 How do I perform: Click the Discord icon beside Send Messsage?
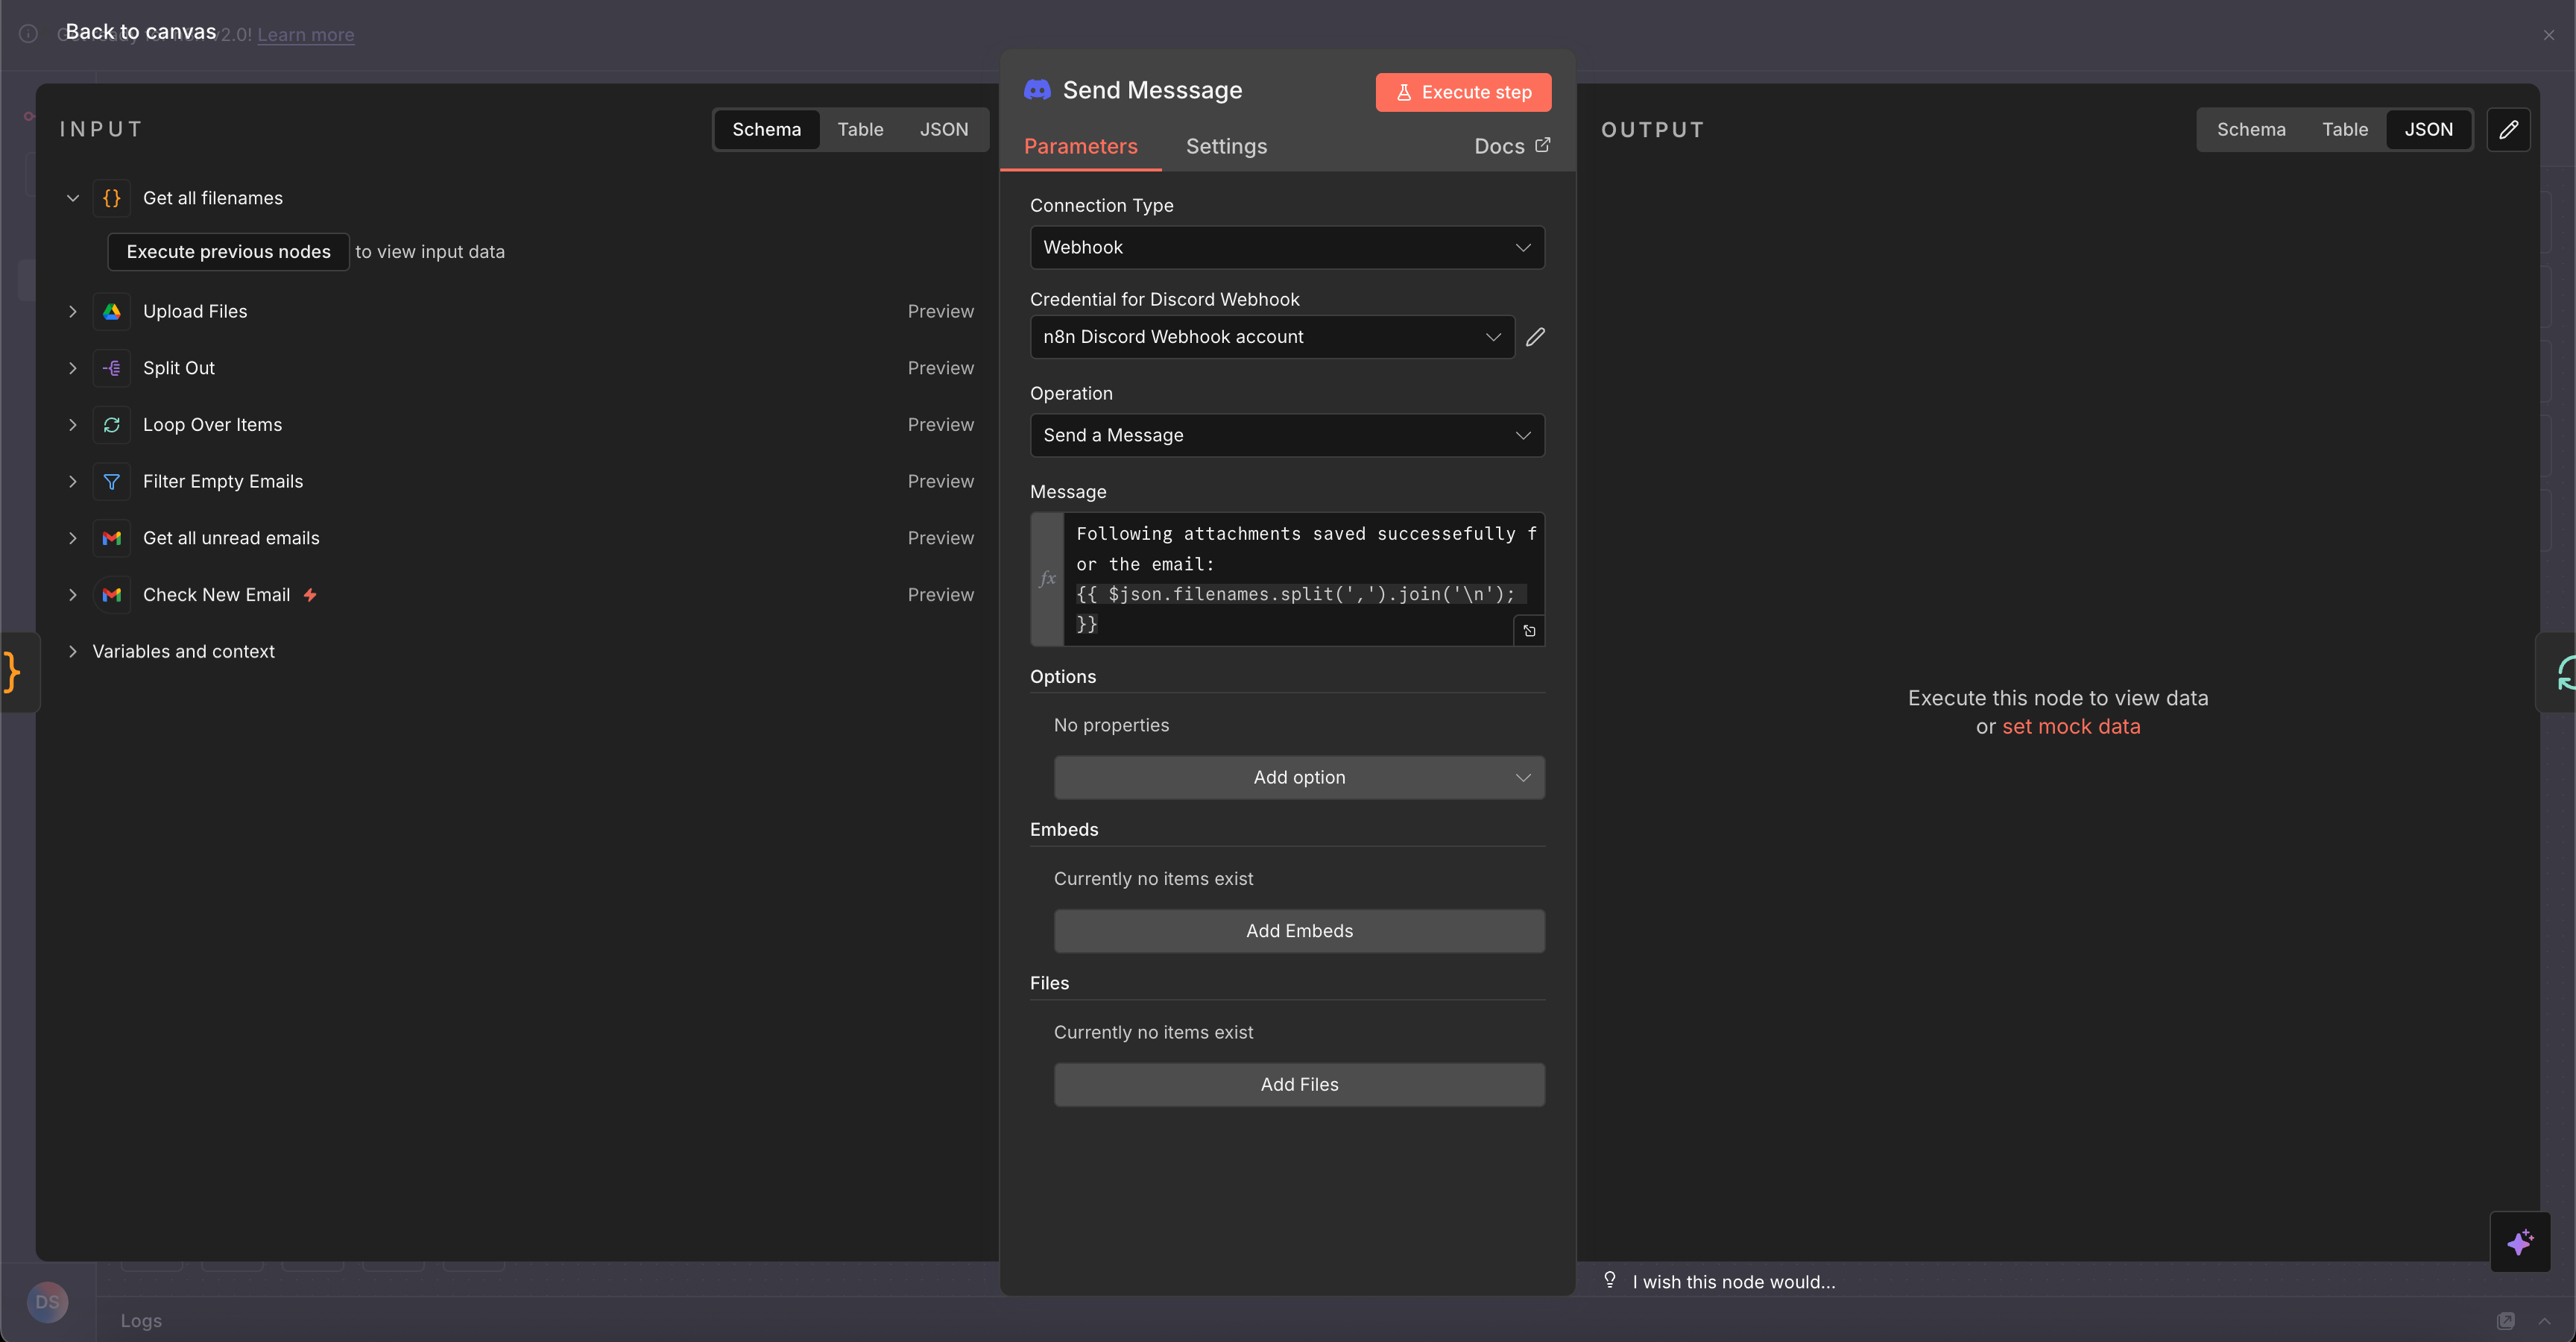[x=1037, y=90]
